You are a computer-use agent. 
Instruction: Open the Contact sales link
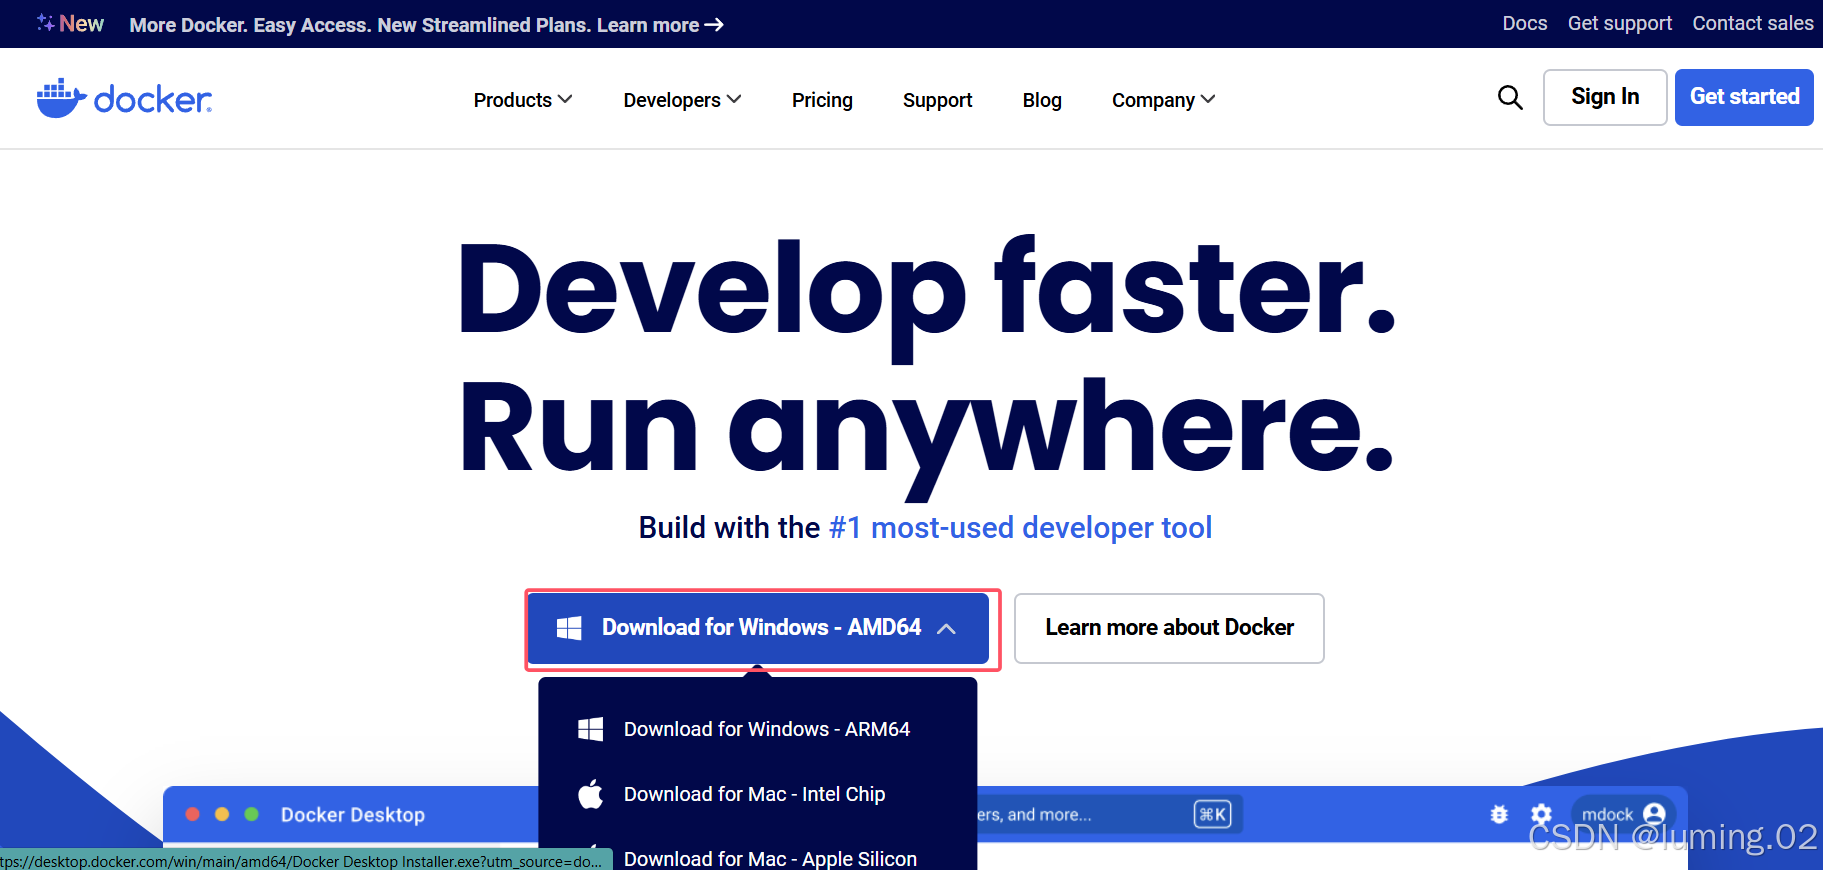tap(1753, 23)
